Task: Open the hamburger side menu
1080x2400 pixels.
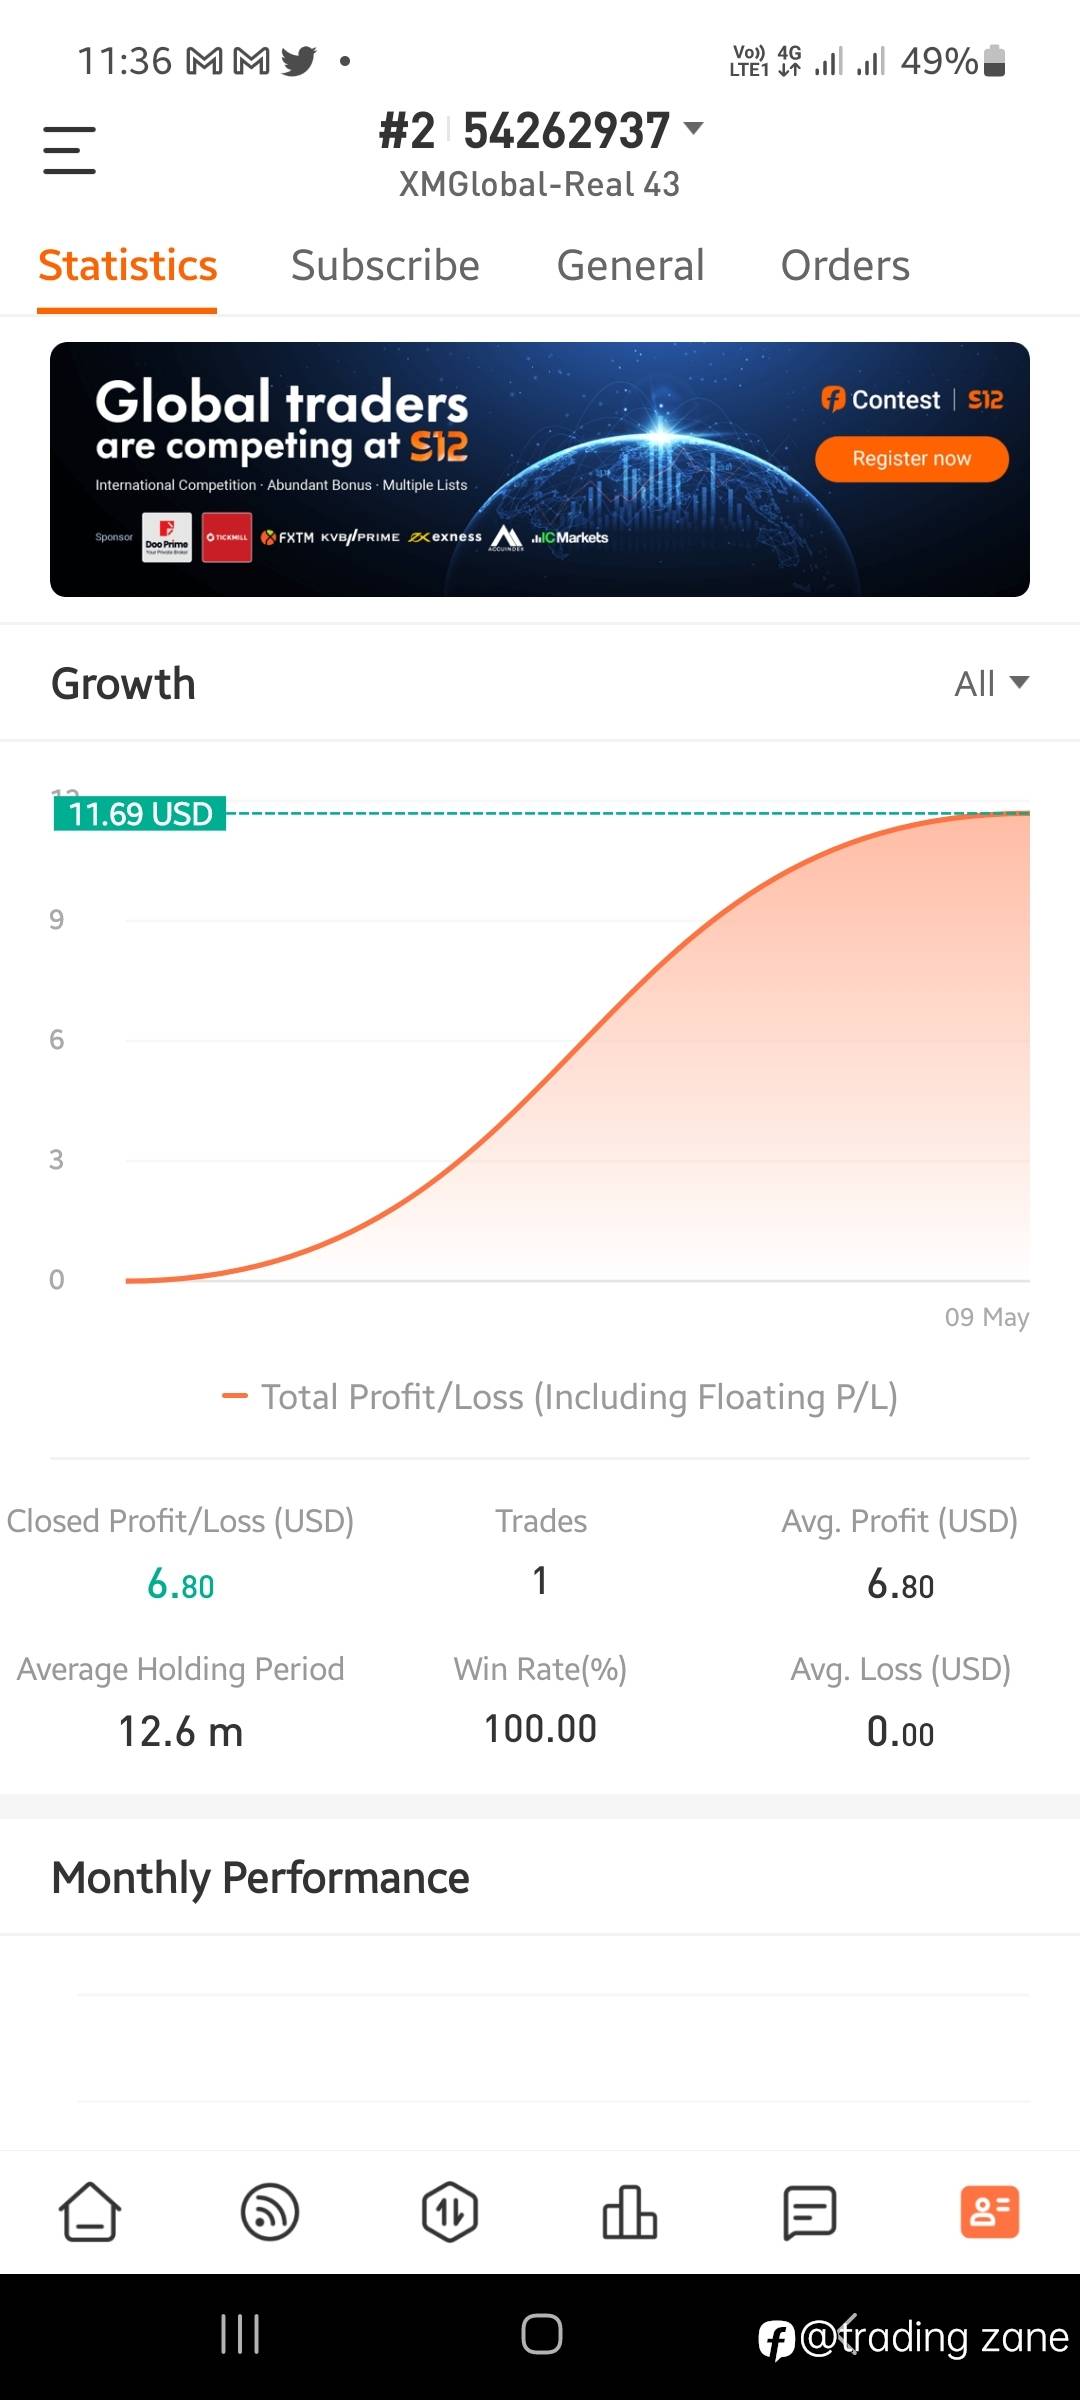Action: coord(69,150)
